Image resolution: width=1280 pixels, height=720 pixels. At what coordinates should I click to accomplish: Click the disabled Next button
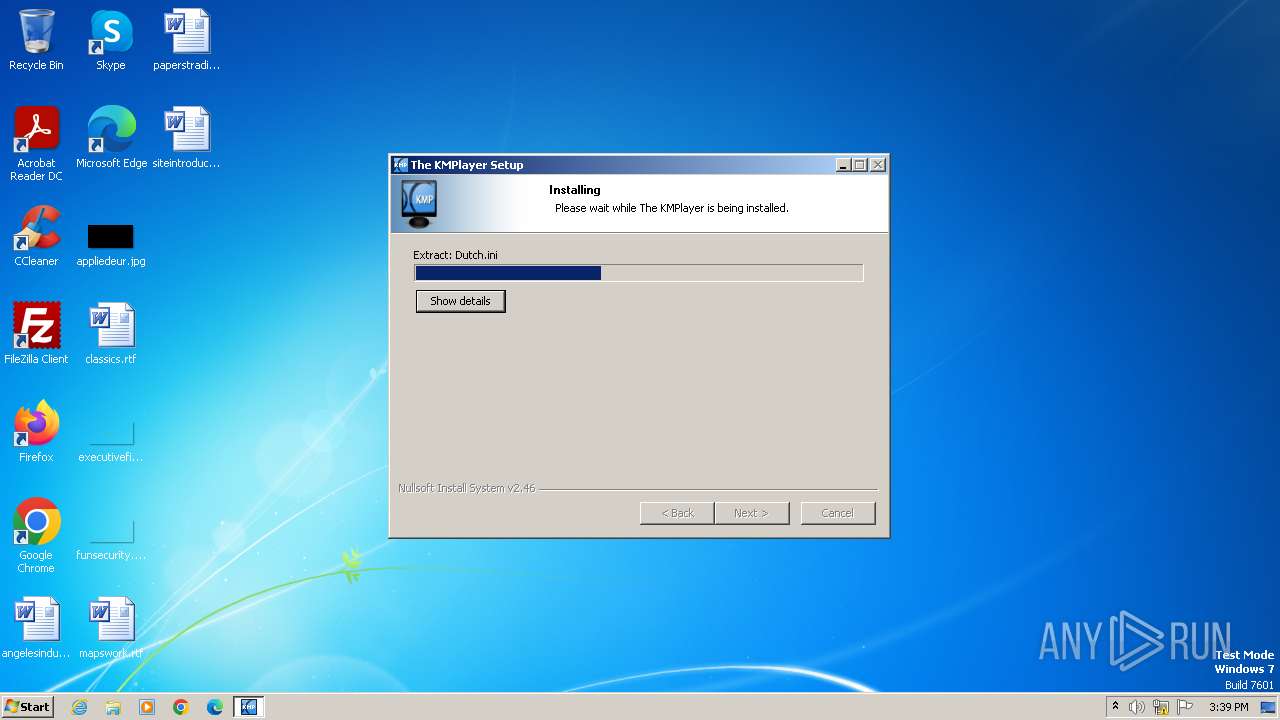[x=752, y=513]
